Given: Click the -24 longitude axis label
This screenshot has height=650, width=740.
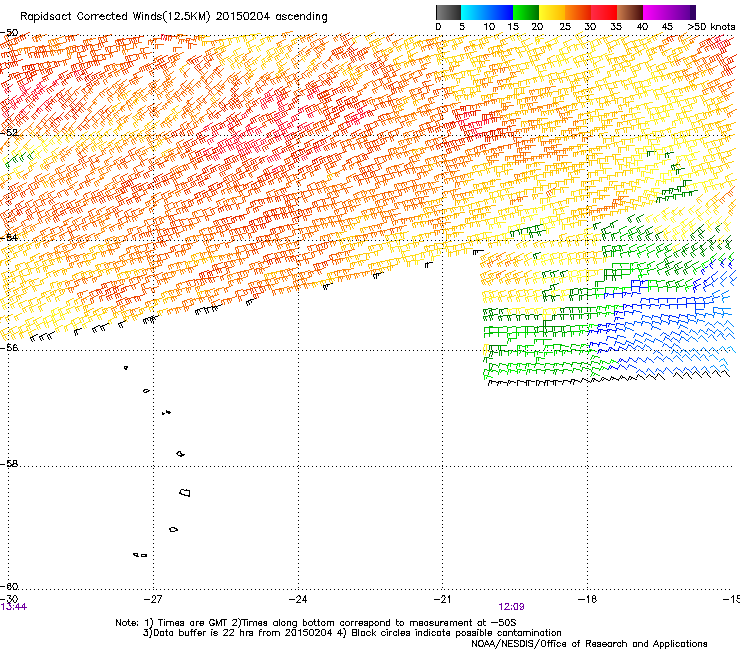Looking at the screenshot, I should pyautogui.click(x=298, y=599).
